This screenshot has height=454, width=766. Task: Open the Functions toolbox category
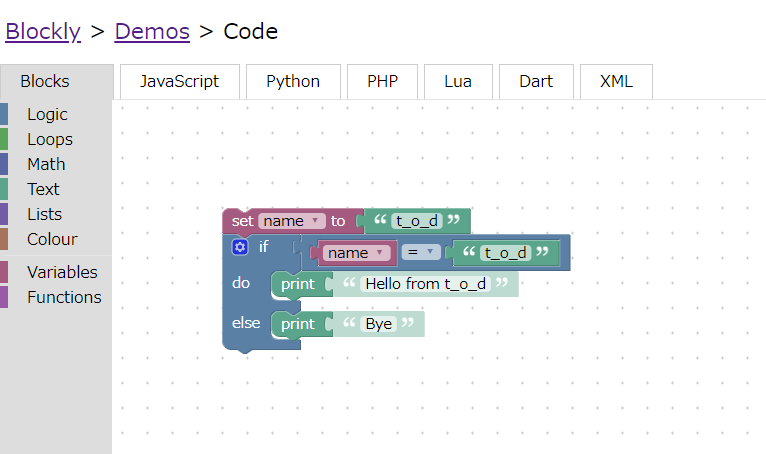pos(64,297)
